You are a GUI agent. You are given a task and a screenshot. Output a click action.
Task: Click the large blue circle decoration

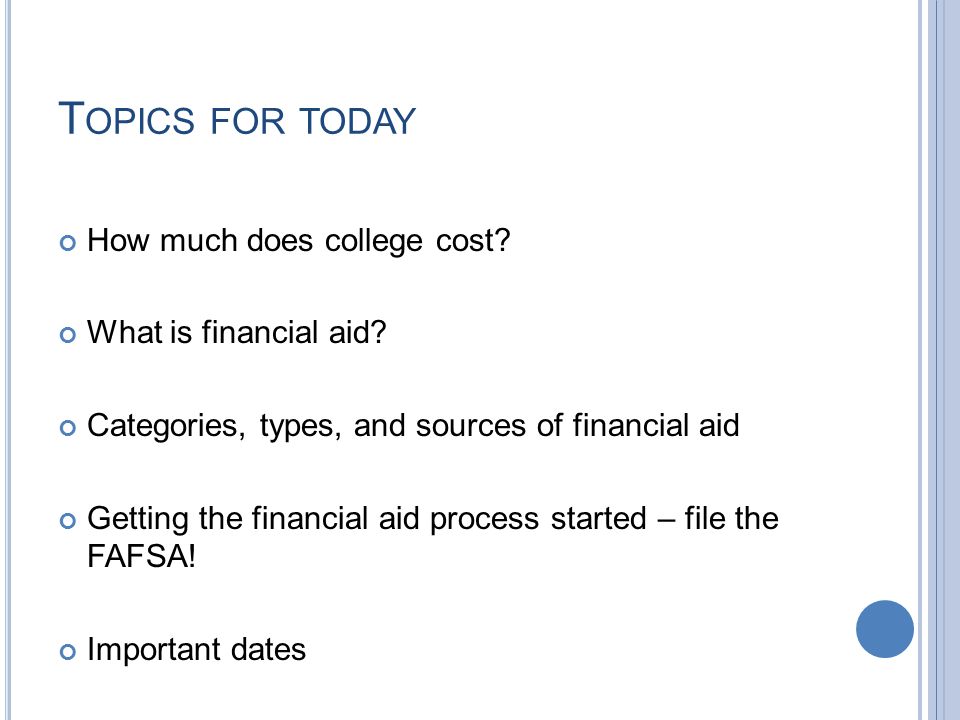tap(885, 629)
